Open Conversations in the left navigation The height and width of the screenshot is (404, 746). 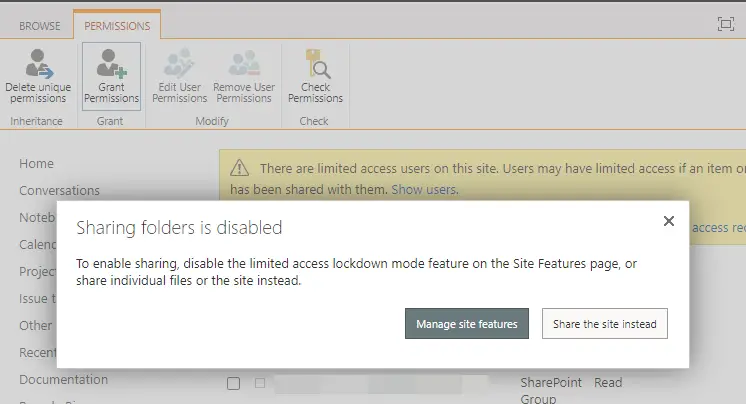59,190
